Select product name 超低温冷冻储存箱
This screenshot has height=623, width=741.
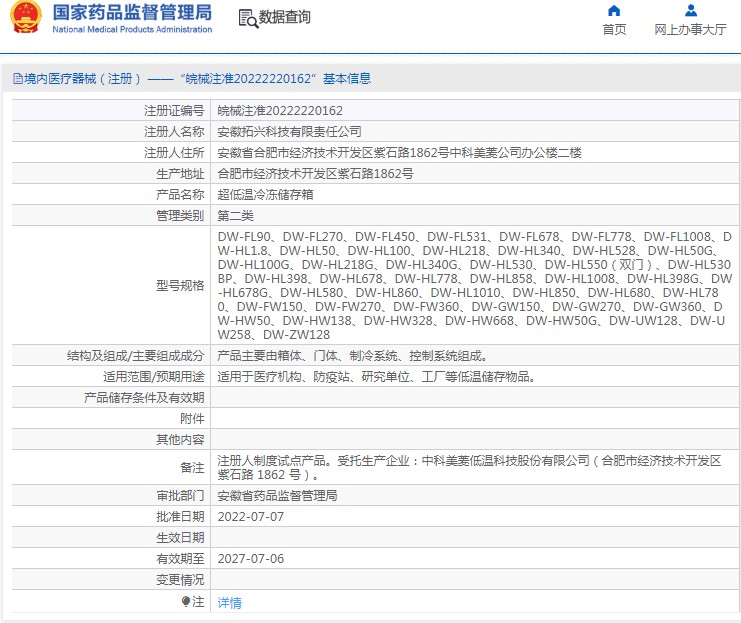pyautogui.click(x=265, y=195)
